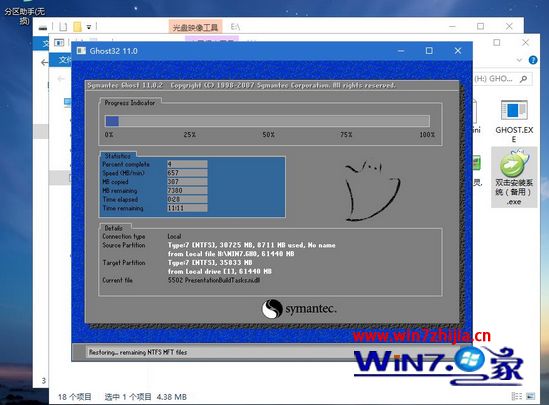This screenshot has width=549, height=405.
Task: Close the rear E:\ Explorer window
Action: click(x=509, y=26)
